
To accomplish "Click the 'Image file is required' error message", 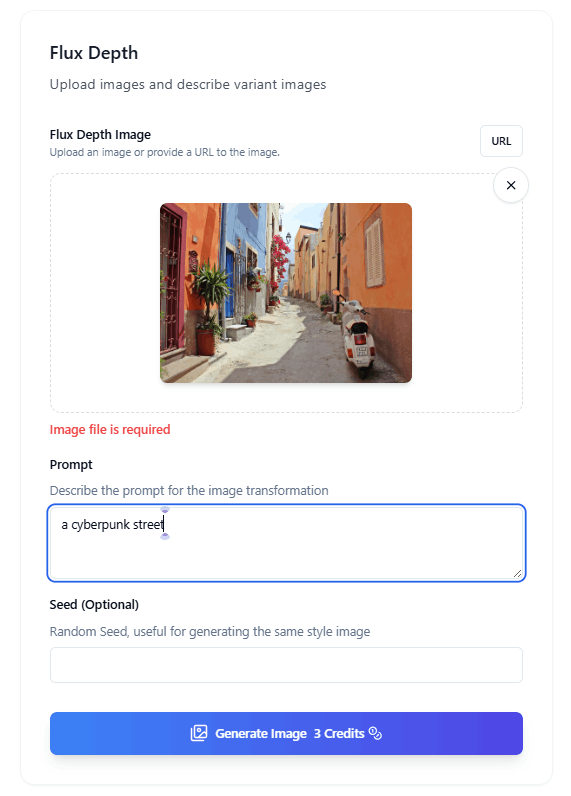I will pos(110,429).
